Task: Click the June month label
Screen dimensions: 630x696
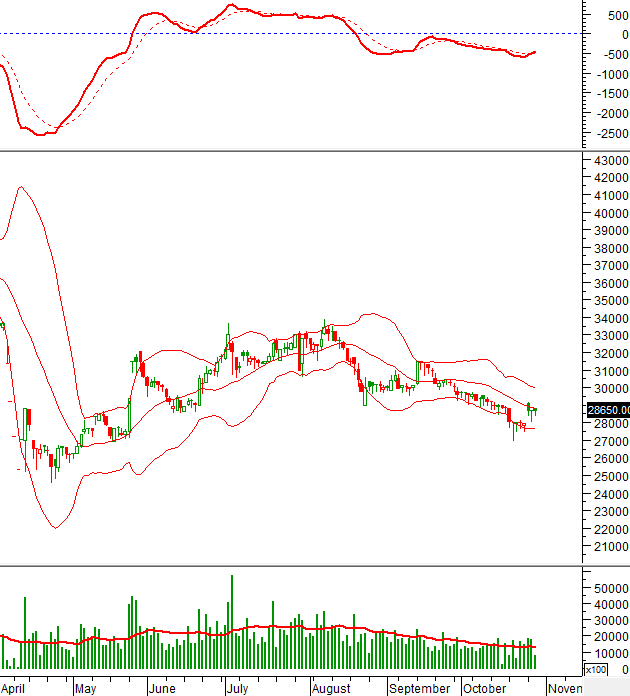Action: click(161, 688)
